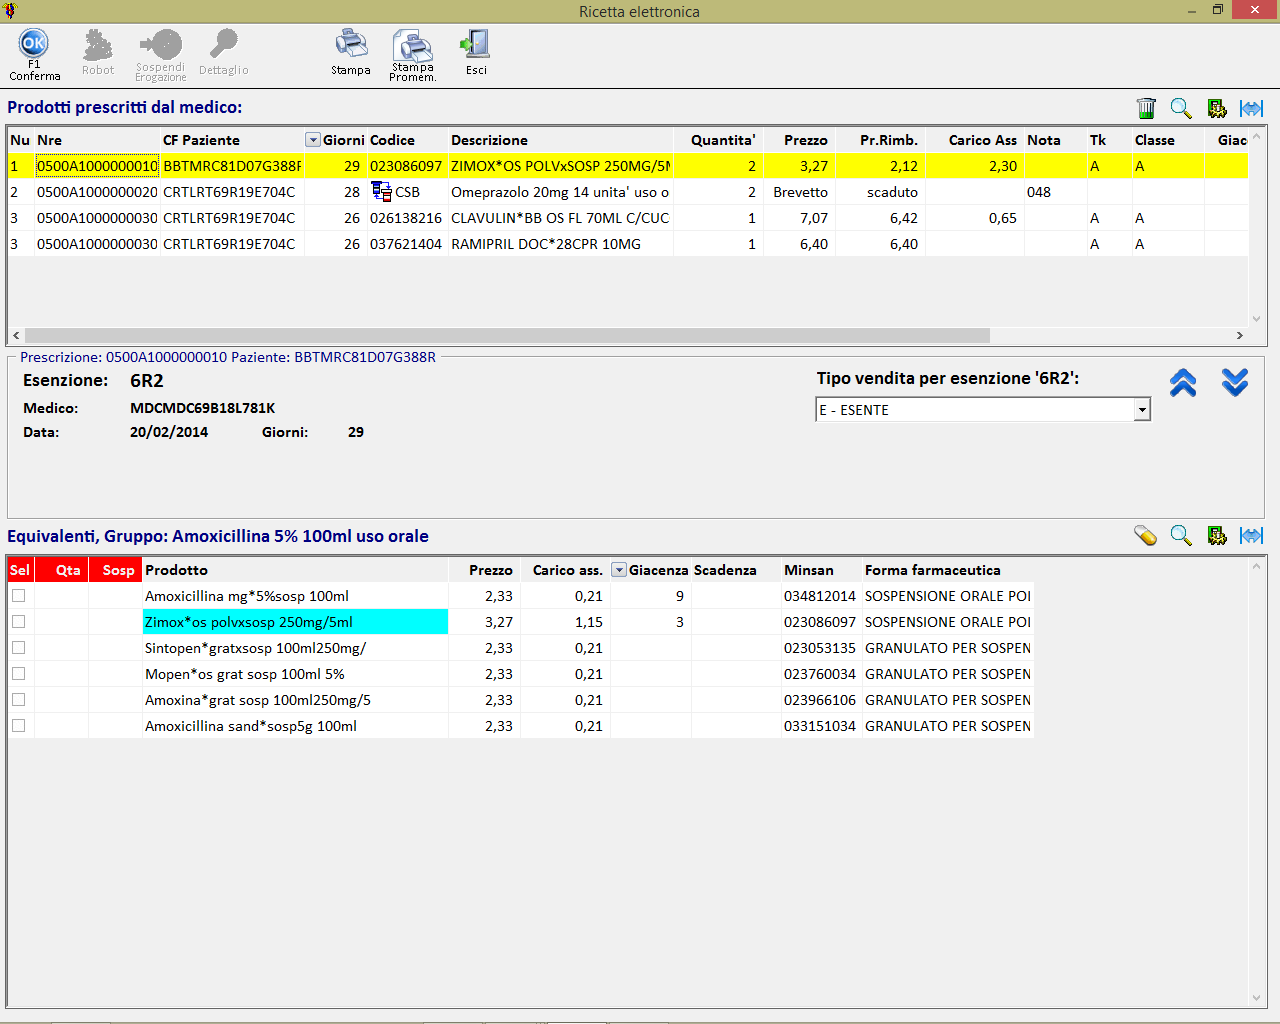1280x1024 pixels.
Task: Click green export icon above prescribed products
Action: pyautogui.click(x=1216, y=108)
